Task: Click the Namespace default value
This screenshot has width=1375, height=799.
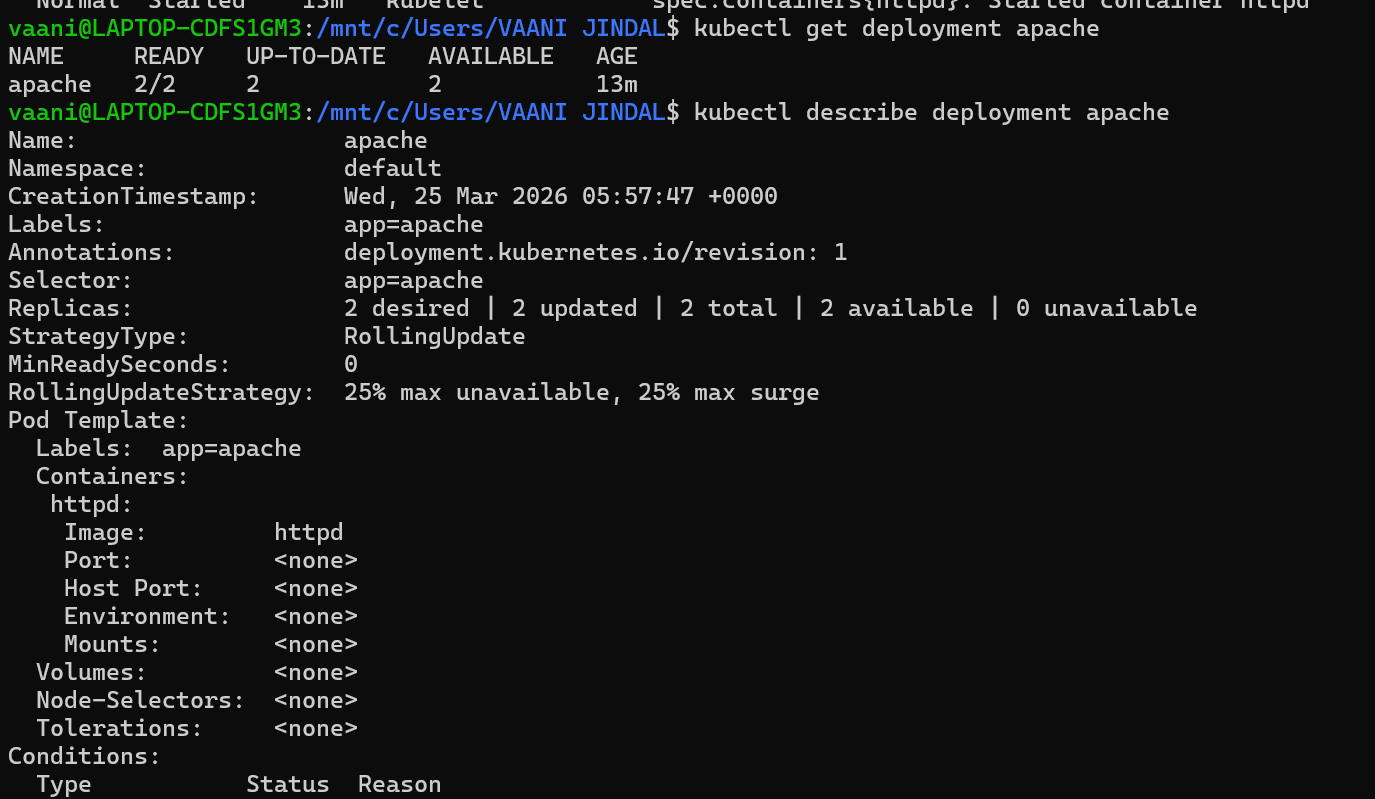Action: (x=392, y=167)
